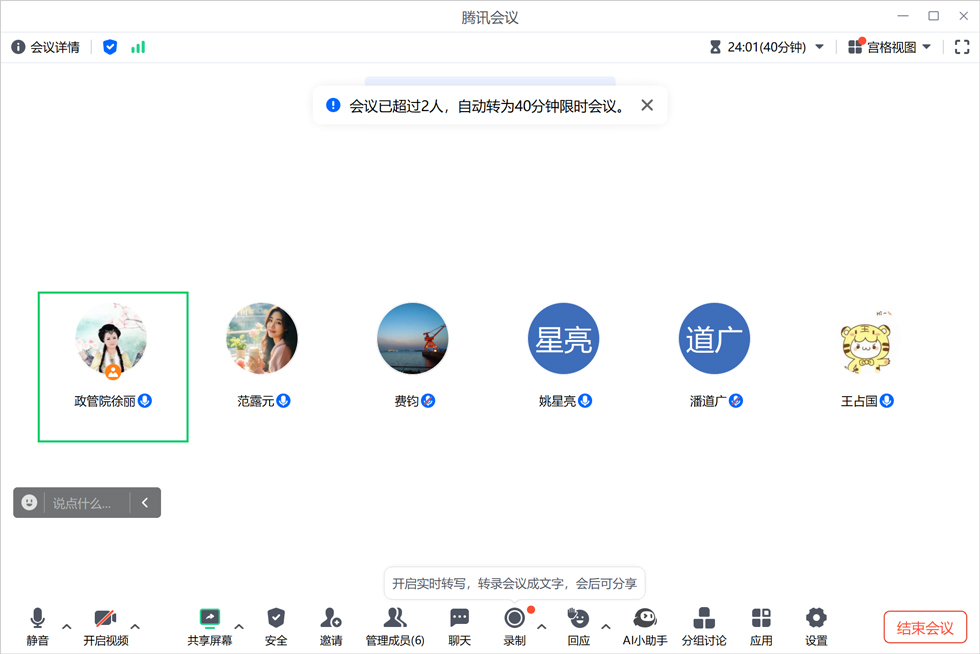Expand the share screen options arrow
The height and width of the screenshot is (654, 980).
coord(239,627)
